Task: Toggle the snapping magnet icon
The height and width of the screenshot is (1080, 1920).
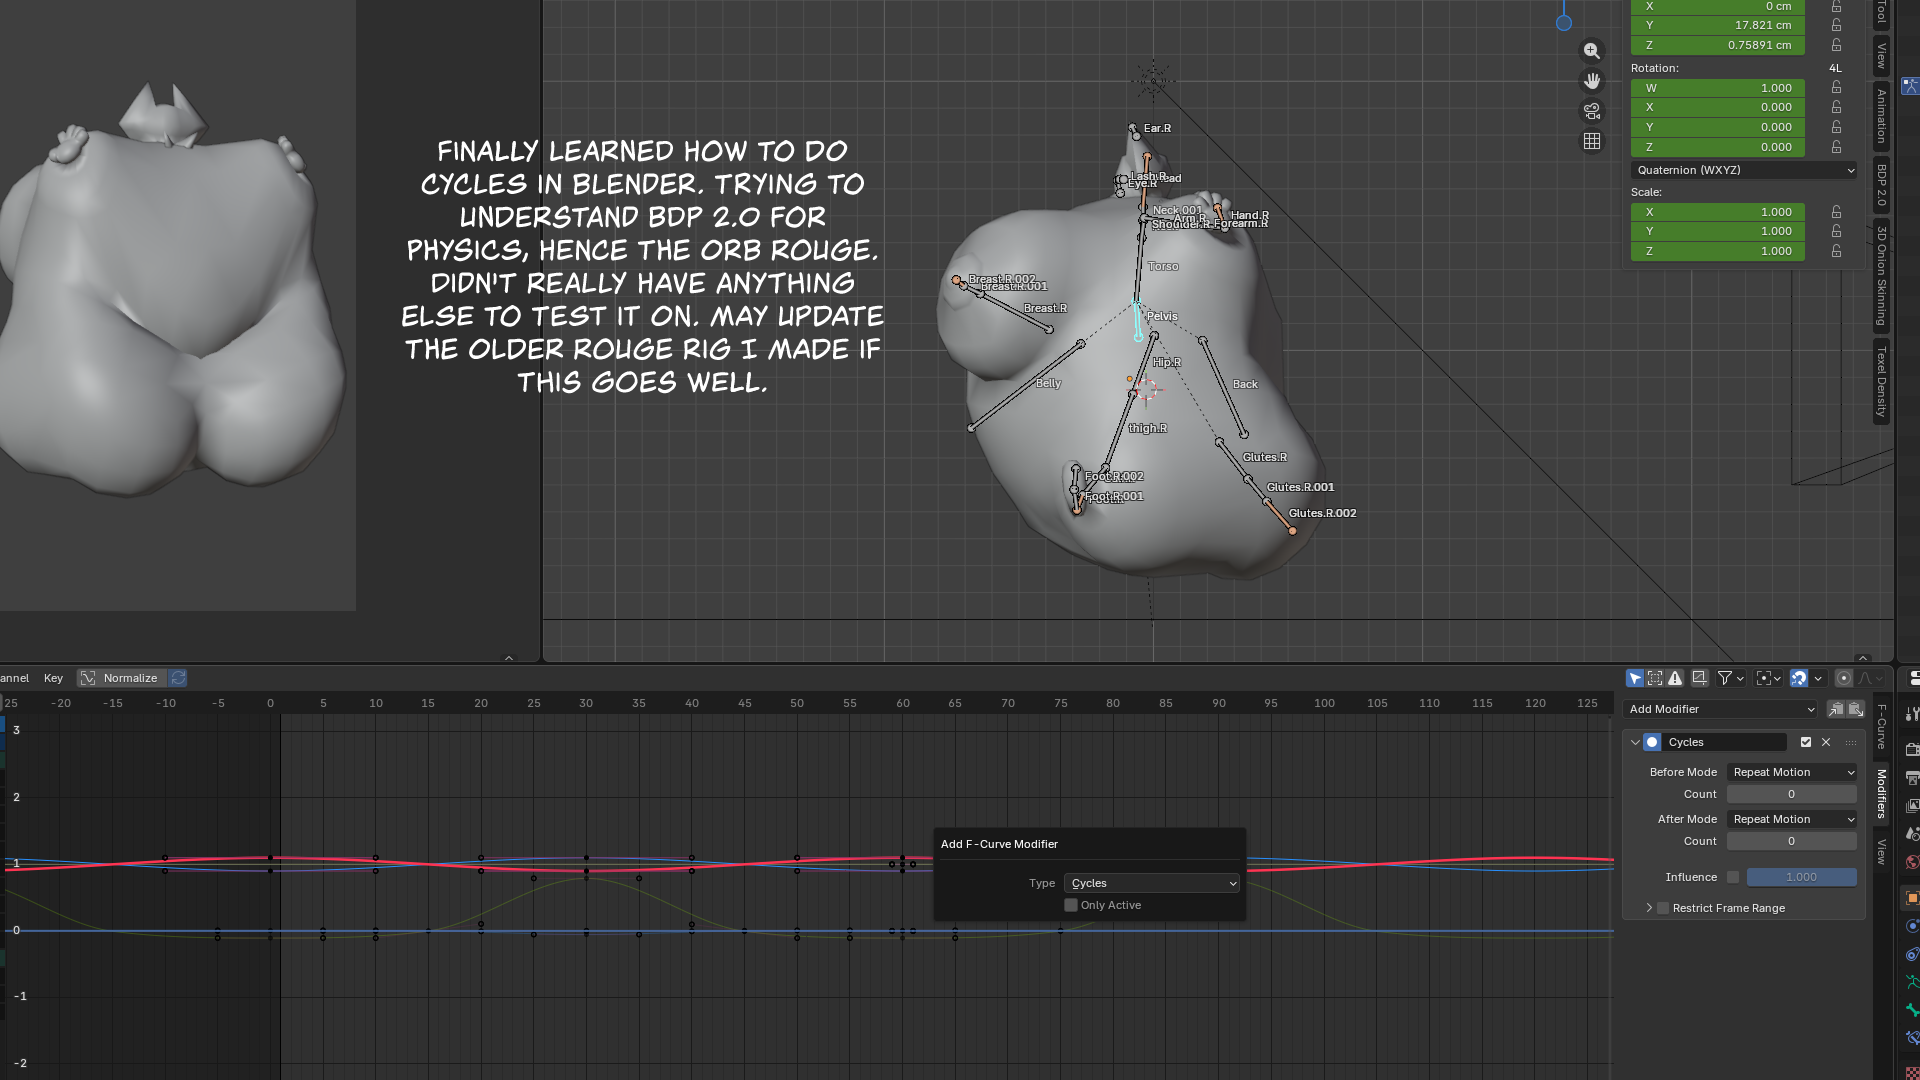Action: click(1799, 678)
